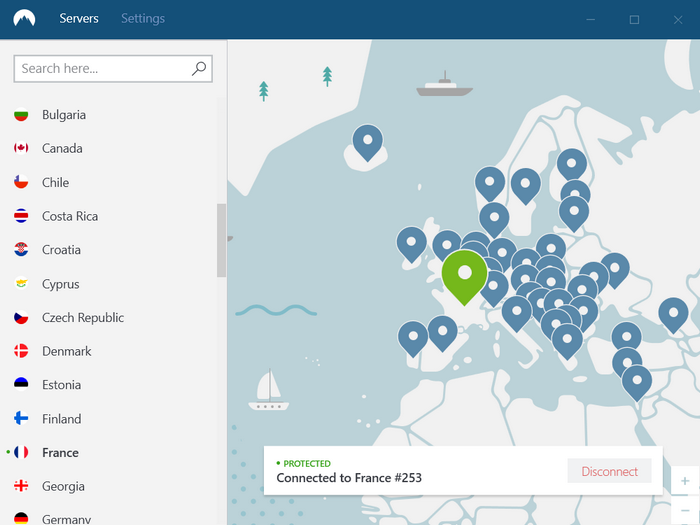Click the Cyprus flag icon

21,283
